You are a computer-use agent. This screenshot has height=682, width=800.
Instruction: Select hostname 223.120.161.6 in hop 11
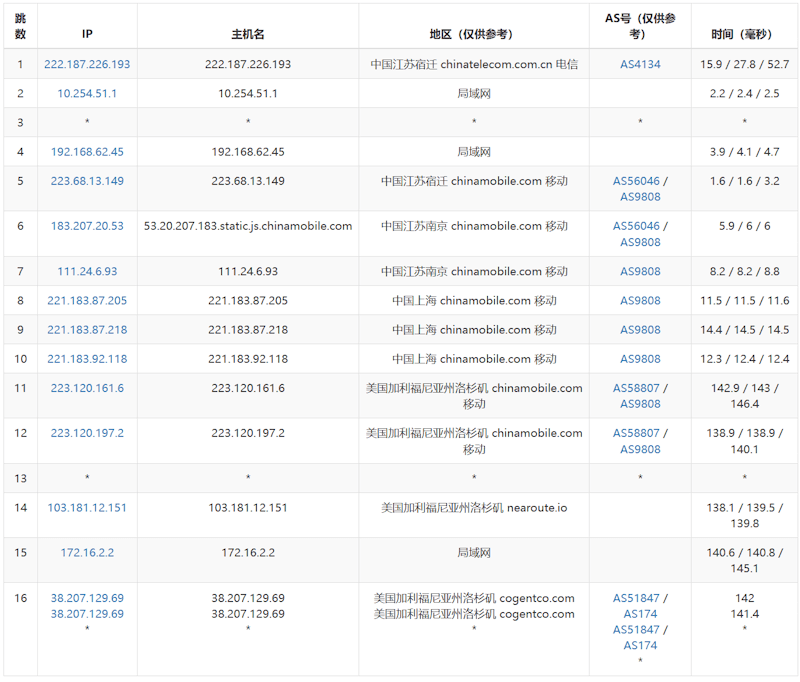click(248, 388)
